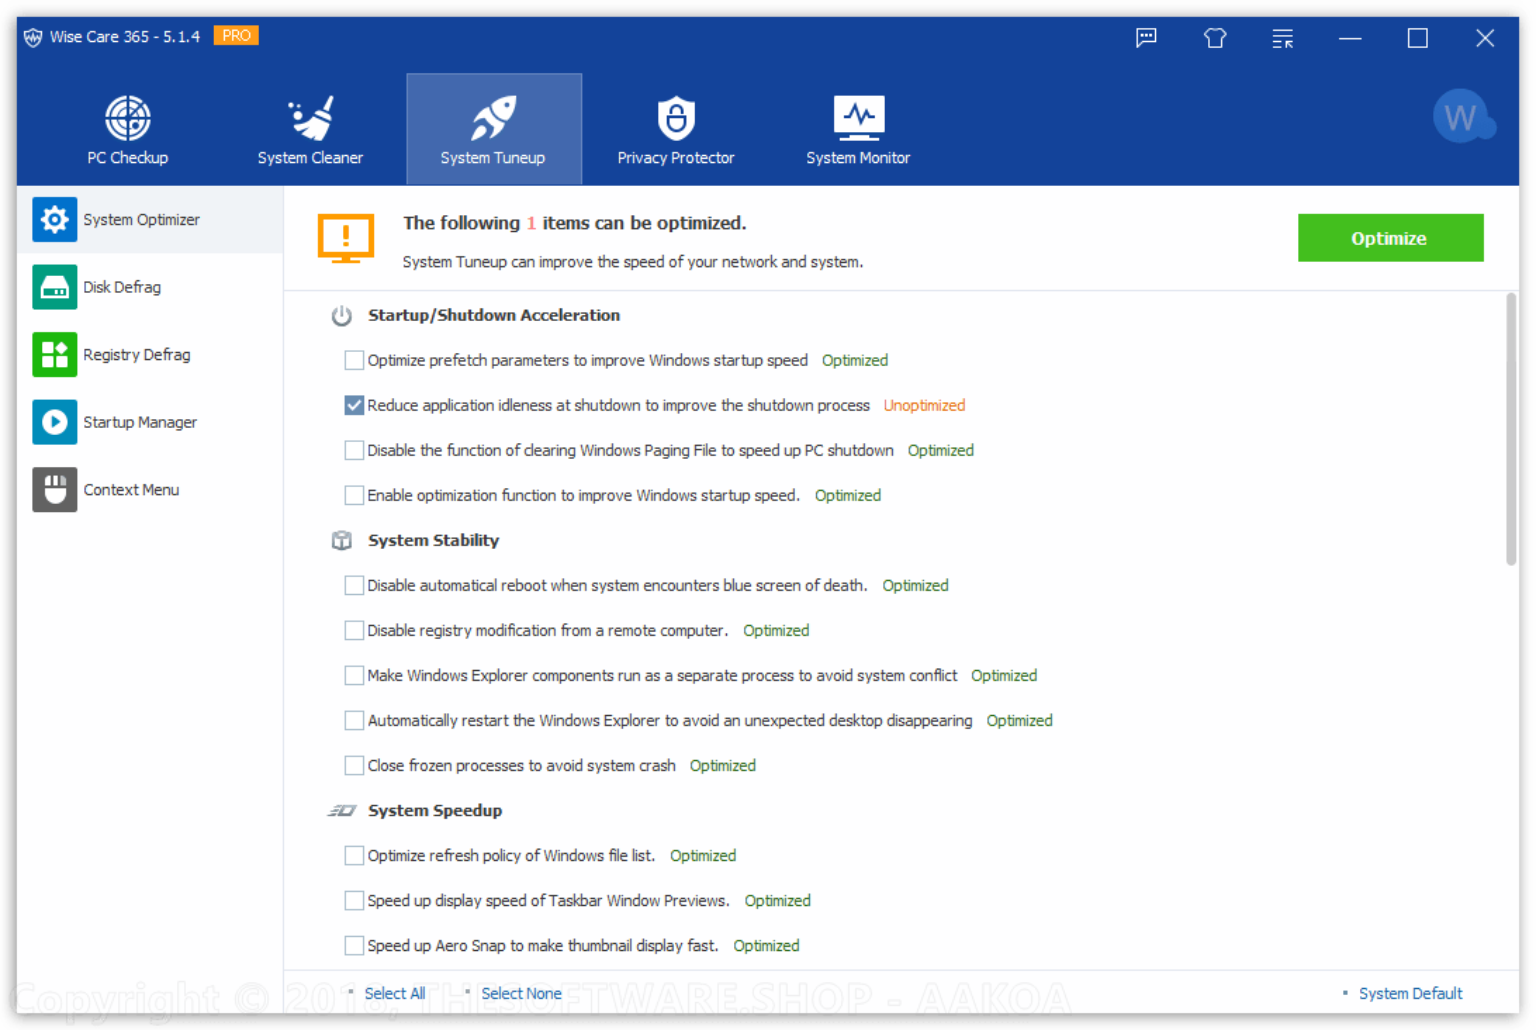
Task: Open the skin shirt icon in title bar
Action: (x=1215, y=38)
